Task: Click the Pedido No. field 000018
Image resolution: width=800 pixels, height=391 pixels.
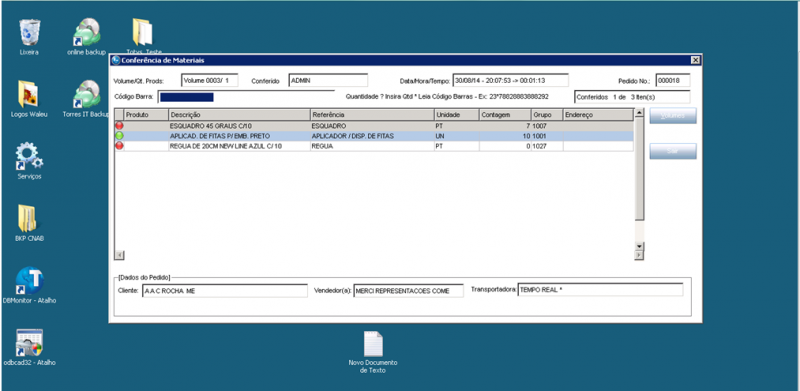Action: click(x=672, y=81)
